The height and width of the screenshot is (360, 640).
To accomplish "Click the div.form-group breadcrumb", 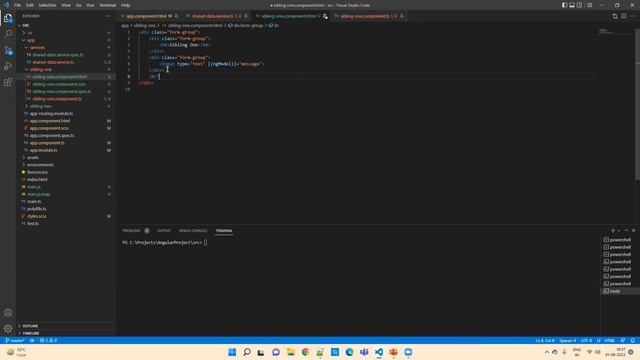I will click(x=246, y=25).
